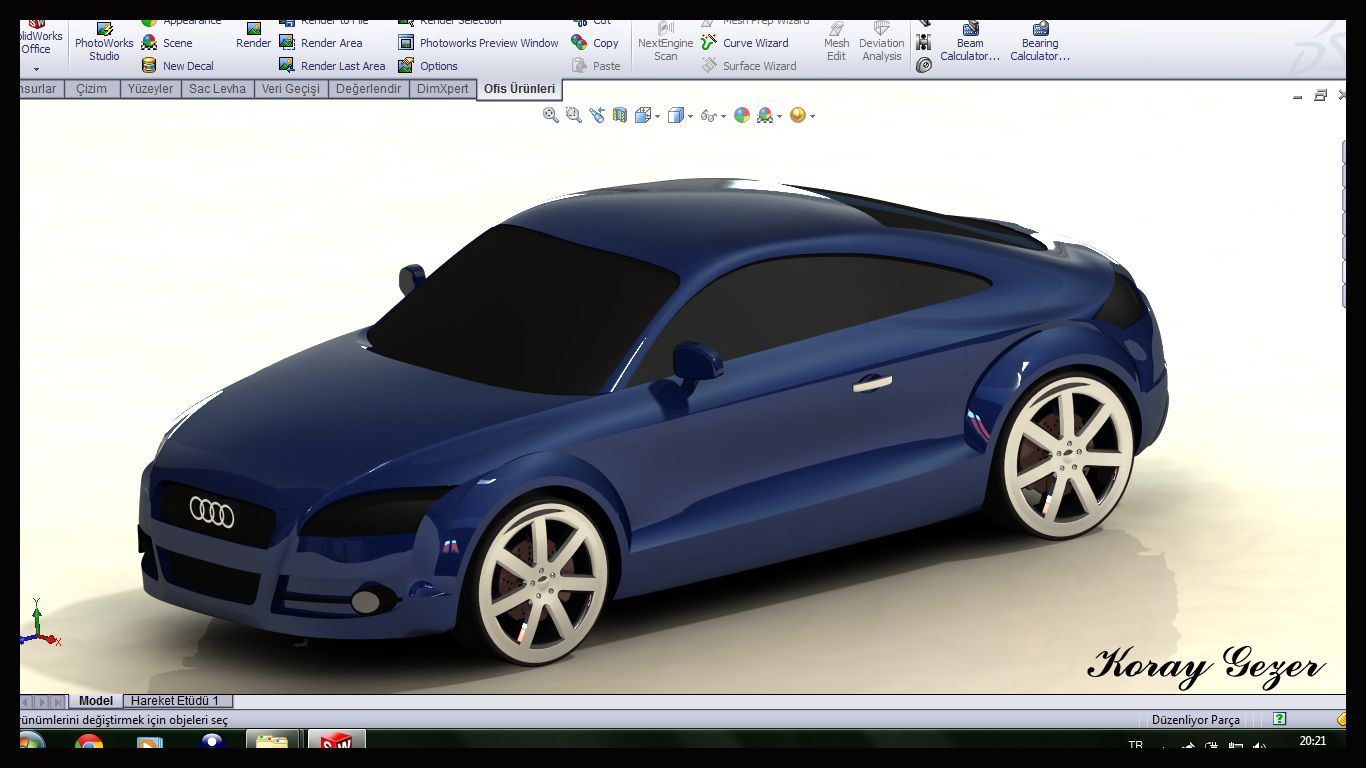Open the Surface Wizard

[749, 66]
